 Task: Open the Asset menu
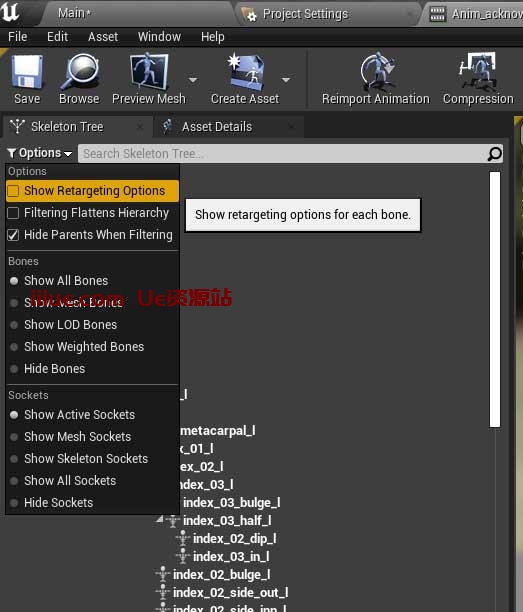point(103,37)
